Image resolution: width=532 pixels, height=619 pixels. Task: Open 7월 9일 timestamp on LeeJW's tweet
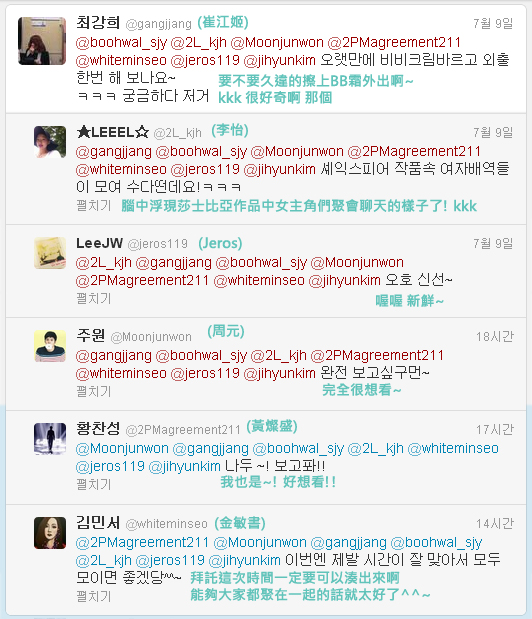pos(493,244)
